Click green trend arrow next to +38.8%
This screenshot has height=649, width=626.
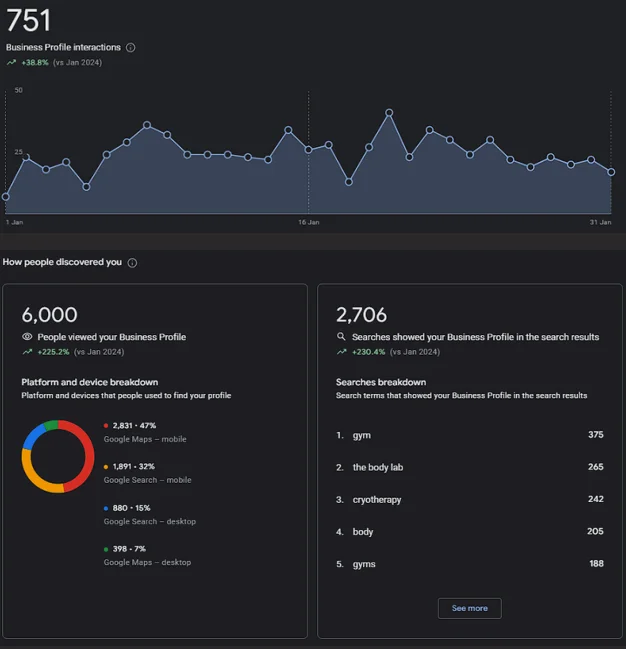pos(11,62)
